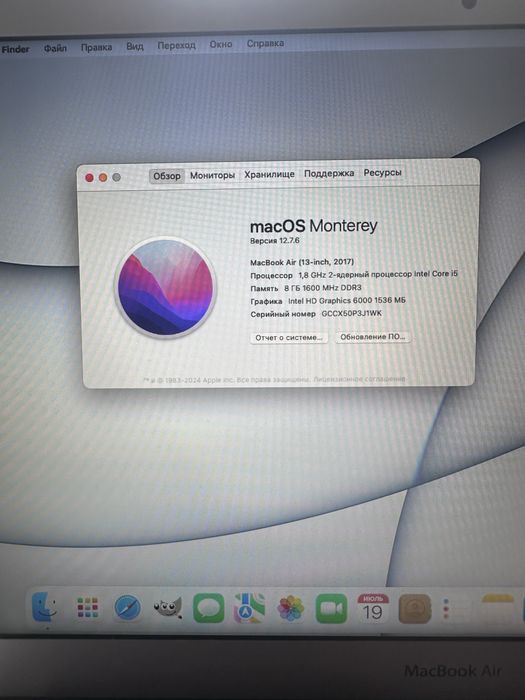525x700 pixels.
Task: Switch to the Мониторы tab
Action: coord(212,175)
